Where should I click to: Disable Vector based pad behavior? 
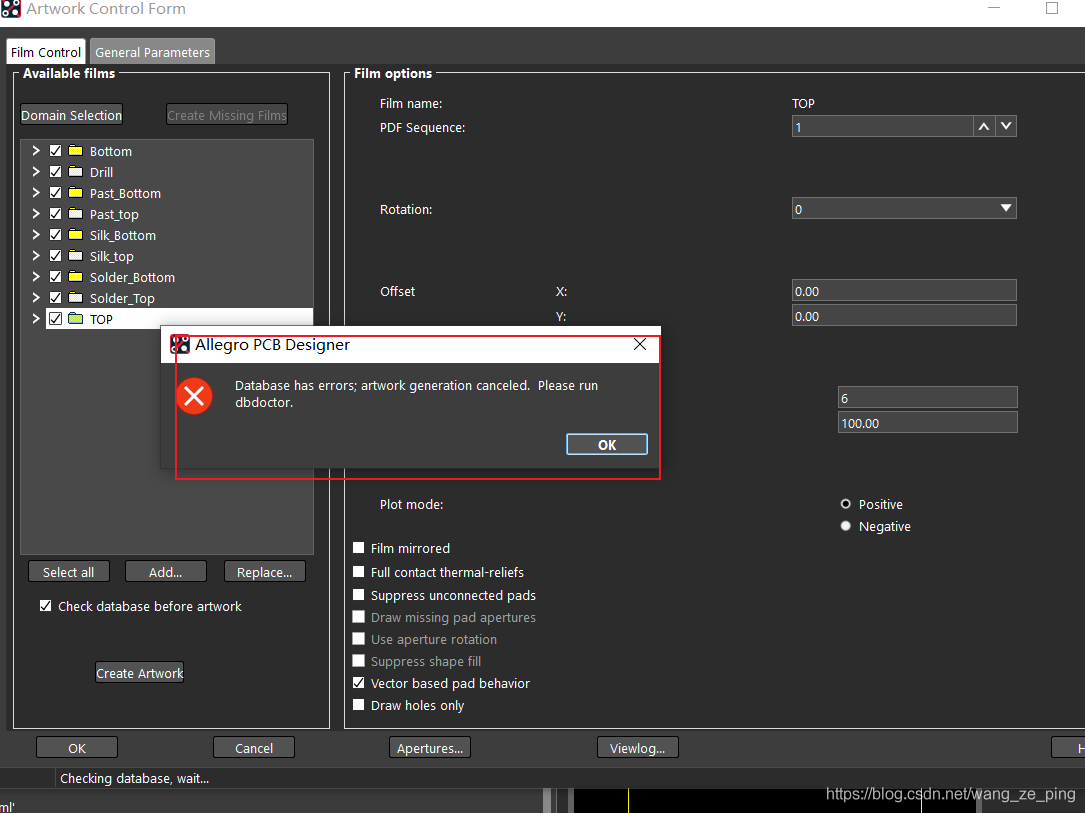(x=358, y=683)
